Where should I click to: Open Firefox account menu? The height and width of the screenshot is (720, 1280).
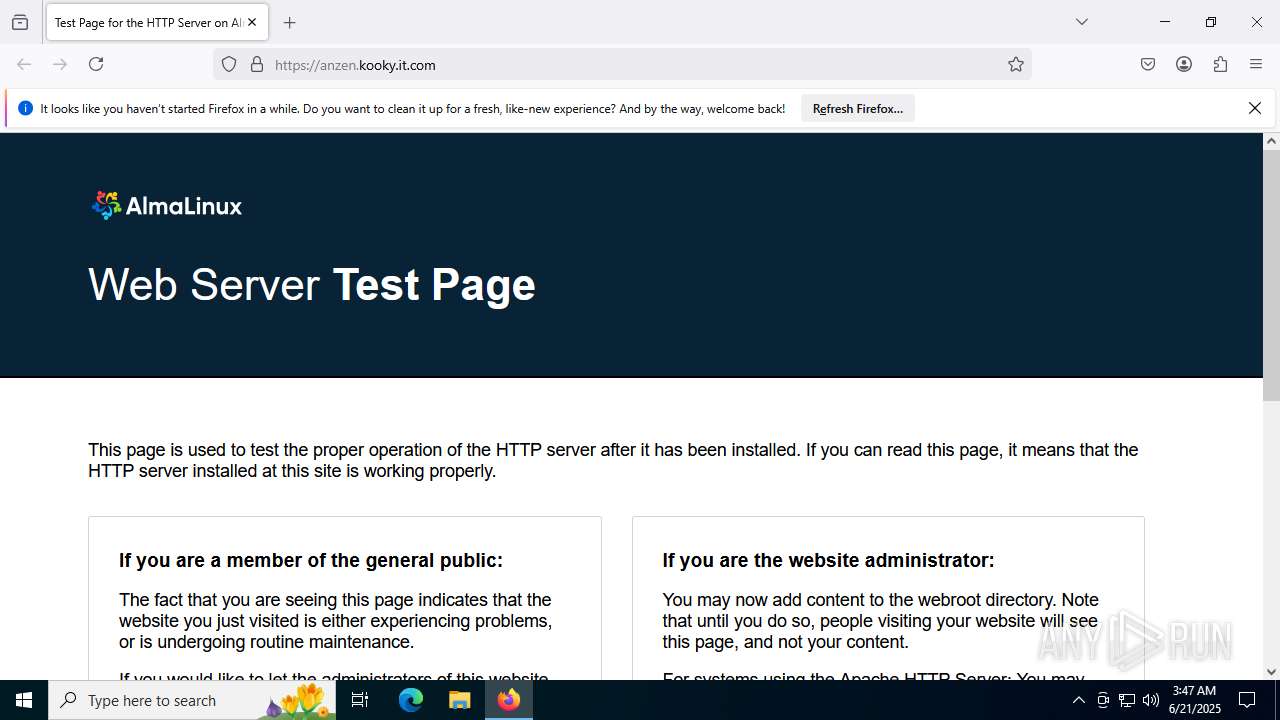tap(1184, 64)
